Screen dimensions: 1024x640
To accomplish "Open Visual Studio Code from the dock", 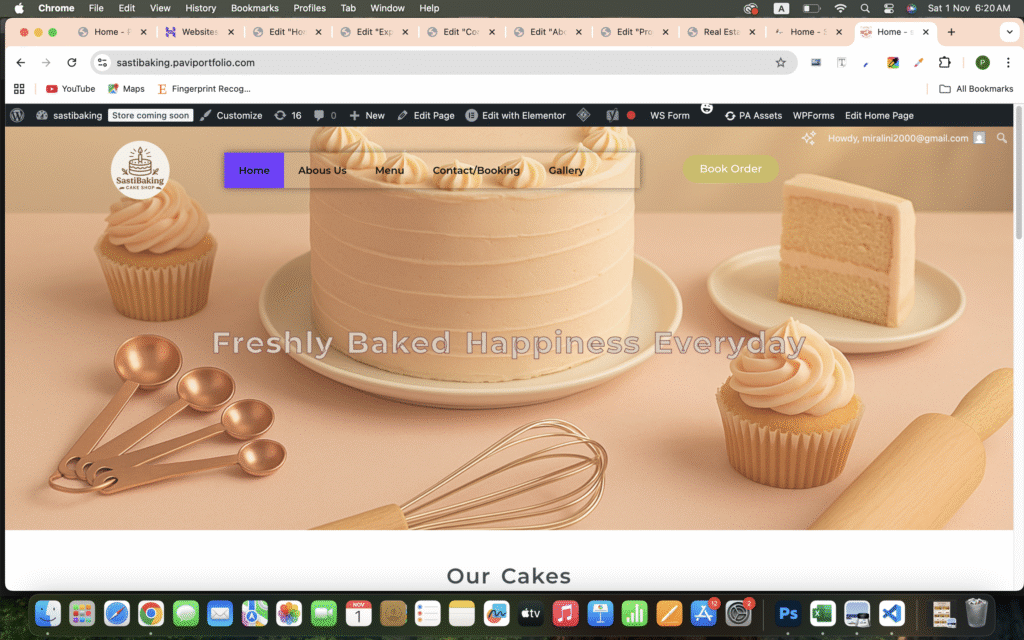I will pyautogui.click(x=891, y=613).
